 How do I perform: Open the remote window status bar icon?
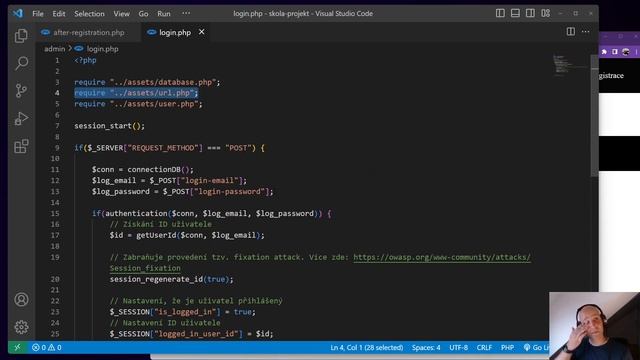click(x=17, y=347)
